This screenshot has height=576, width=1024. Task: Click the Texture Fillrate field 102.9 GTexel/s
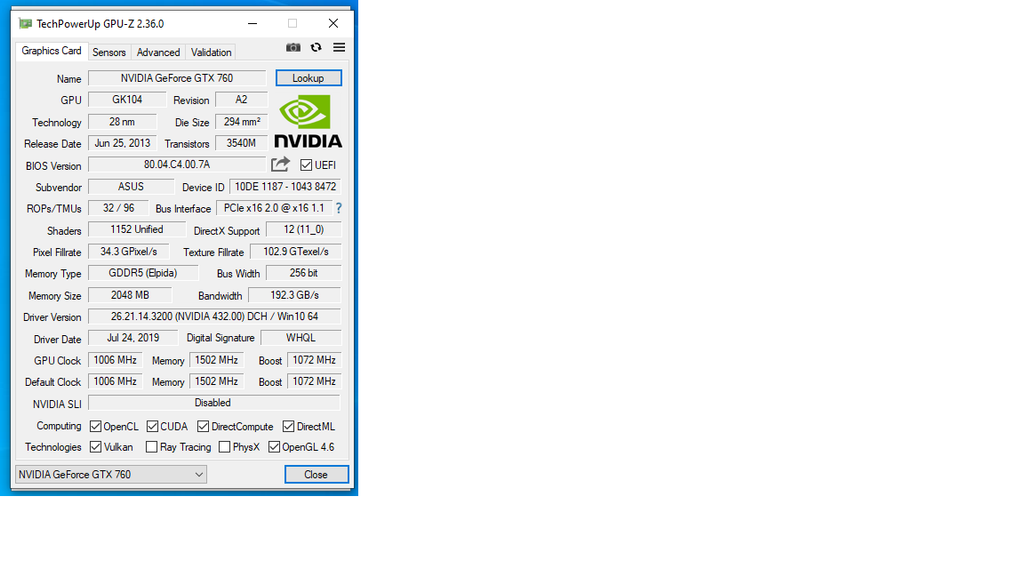tap(296, 251)
